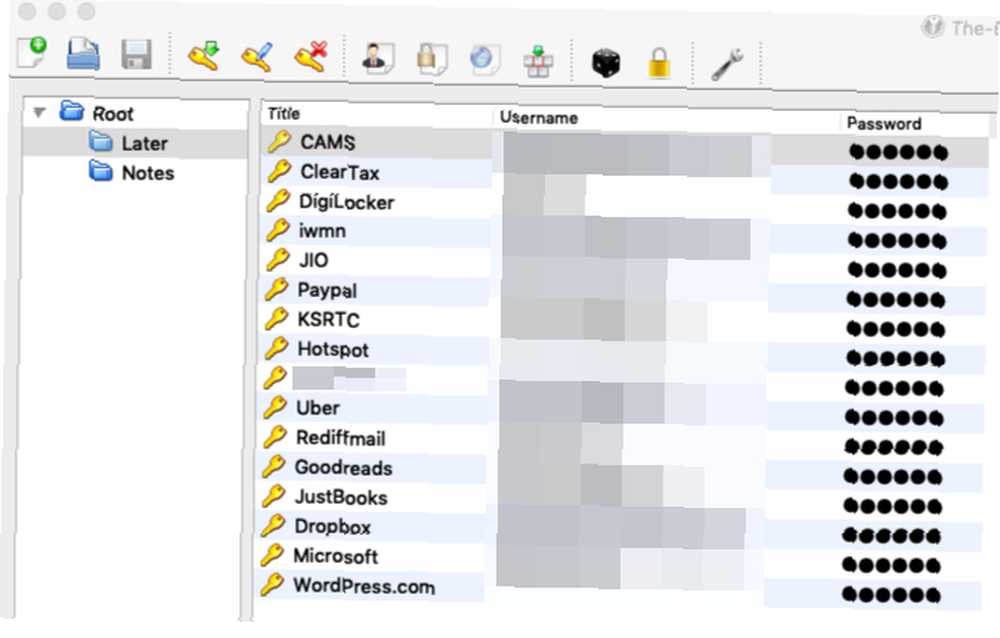This screenshot has height=638, width=1000.
Task: Lock the database with the padlock icon
Action: click(659, 63)
